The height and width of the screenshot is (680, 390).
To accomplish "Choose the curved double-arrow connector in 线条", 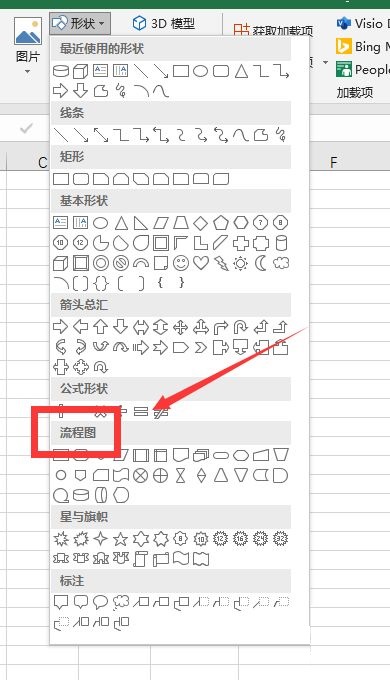I will click(x=220, y=135).
